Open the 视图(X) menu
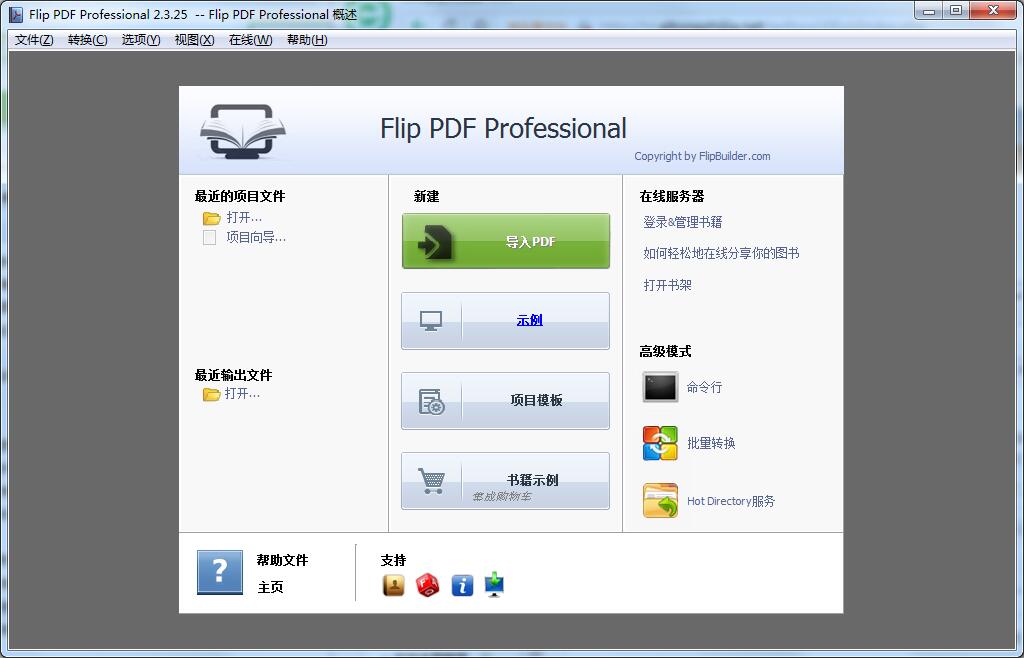1024x658 pixels. tap(195, 40)
